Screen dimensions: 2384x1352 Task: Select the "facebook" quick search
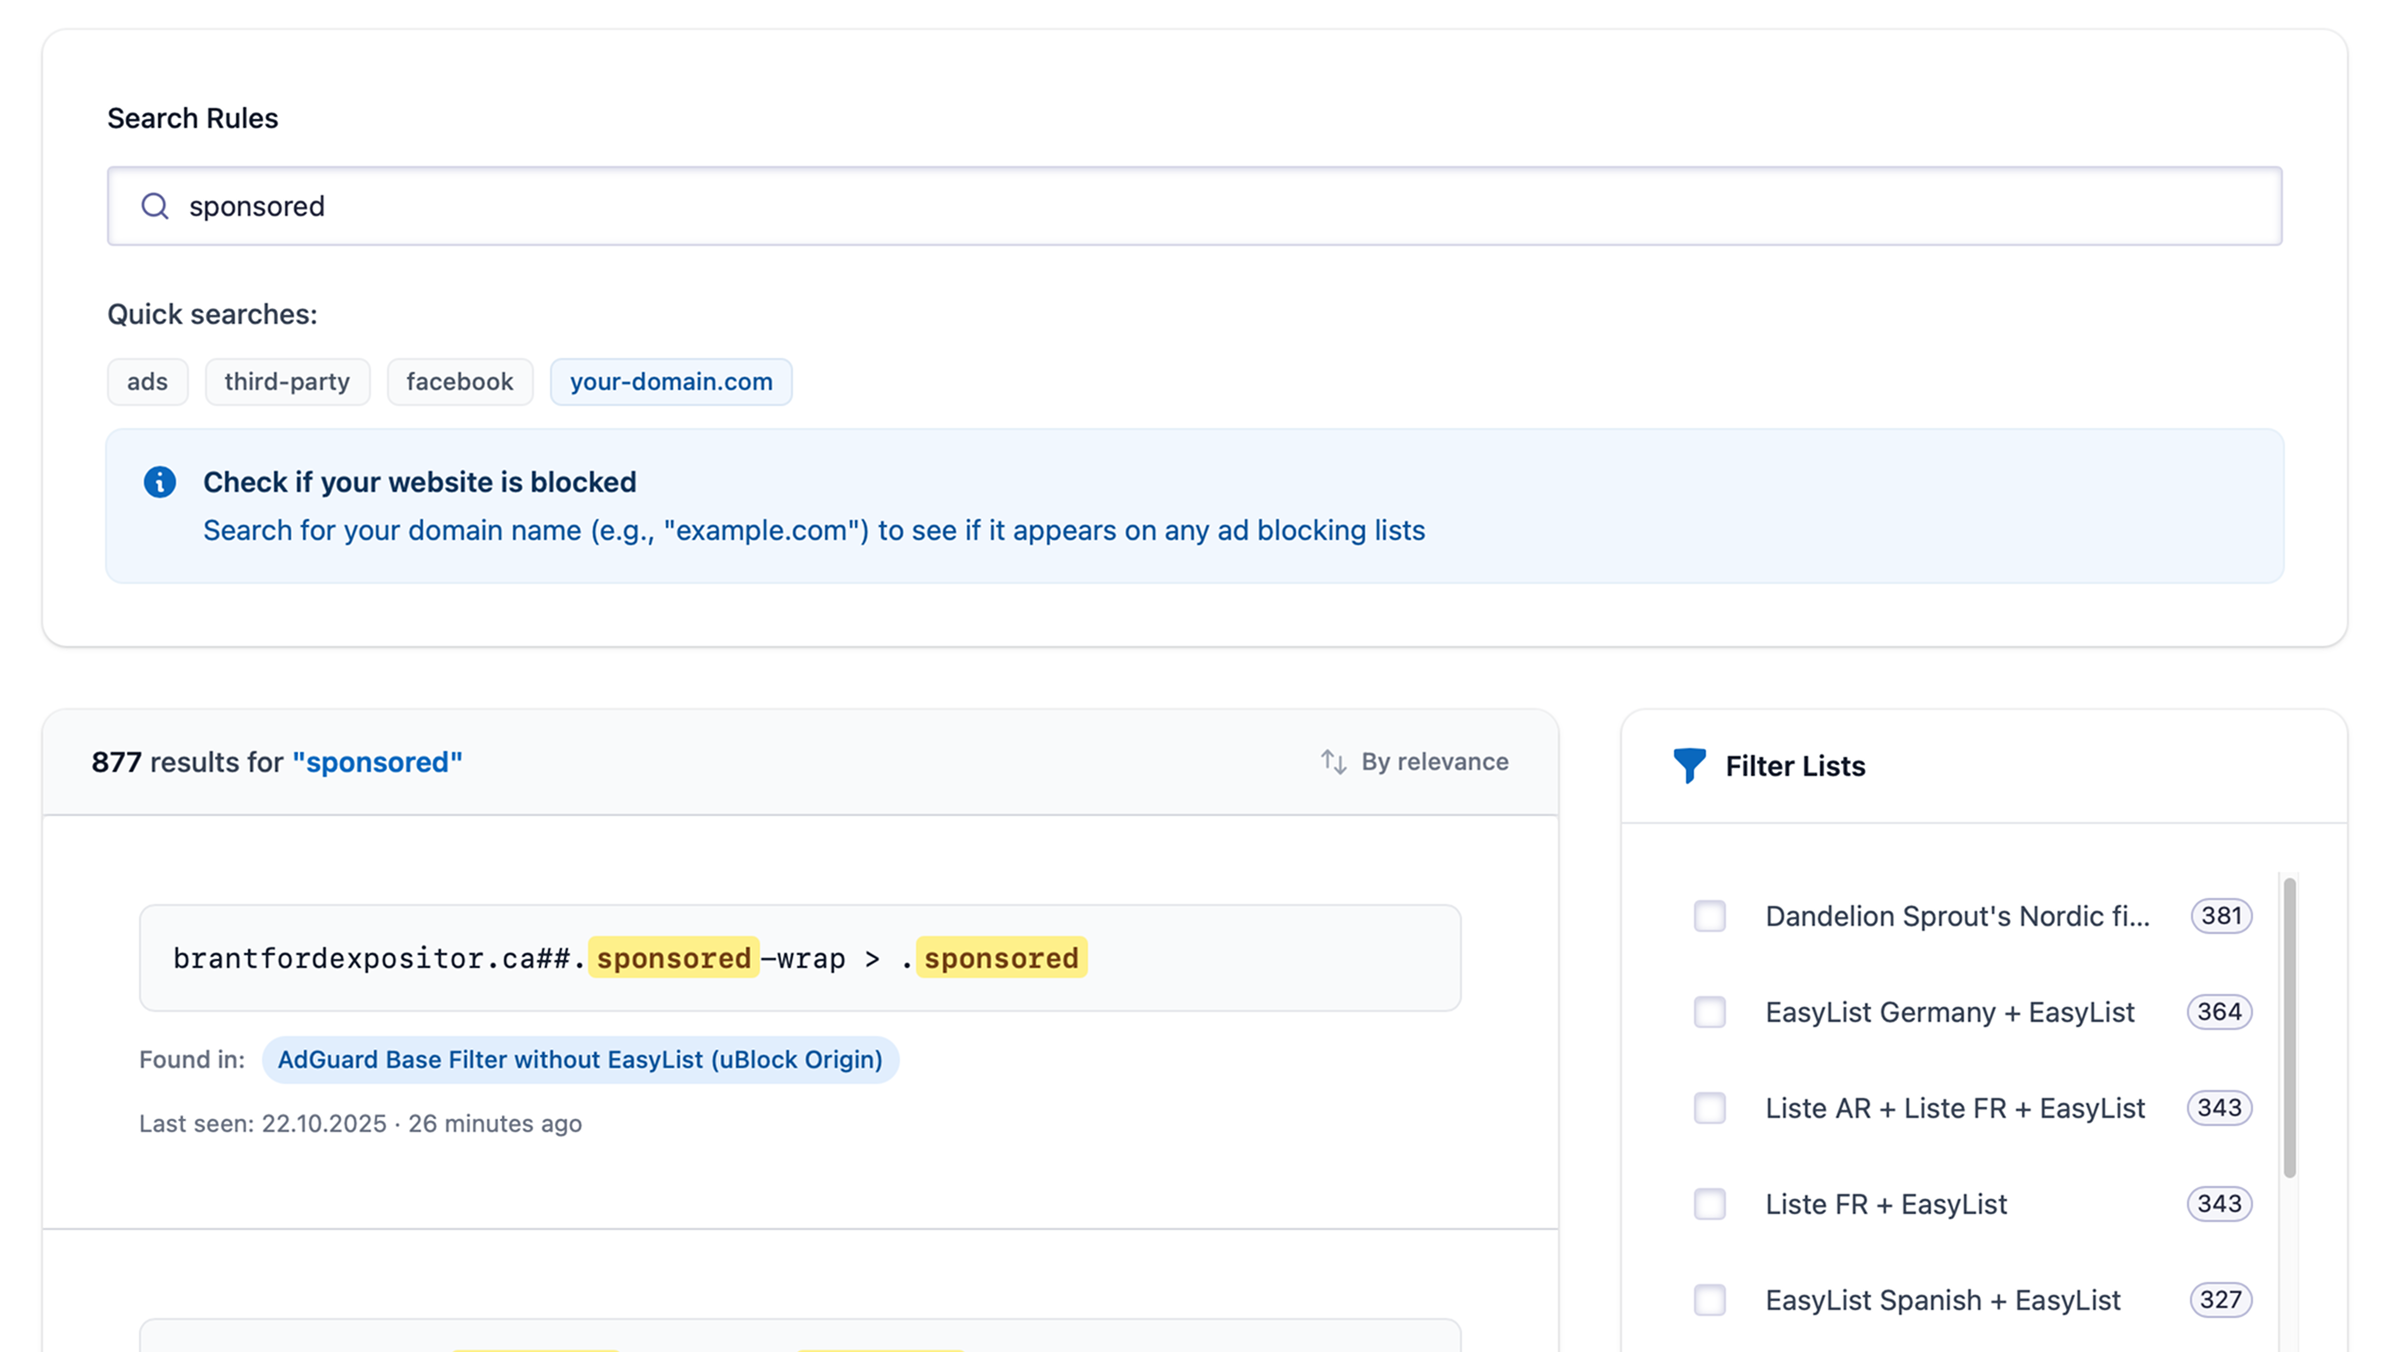460,381
